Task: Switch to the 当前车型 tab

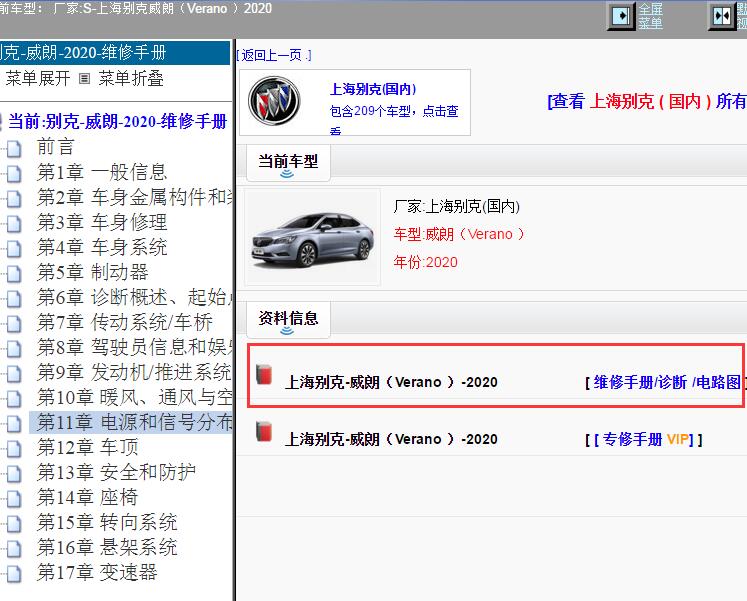Action: click(288, 162)
